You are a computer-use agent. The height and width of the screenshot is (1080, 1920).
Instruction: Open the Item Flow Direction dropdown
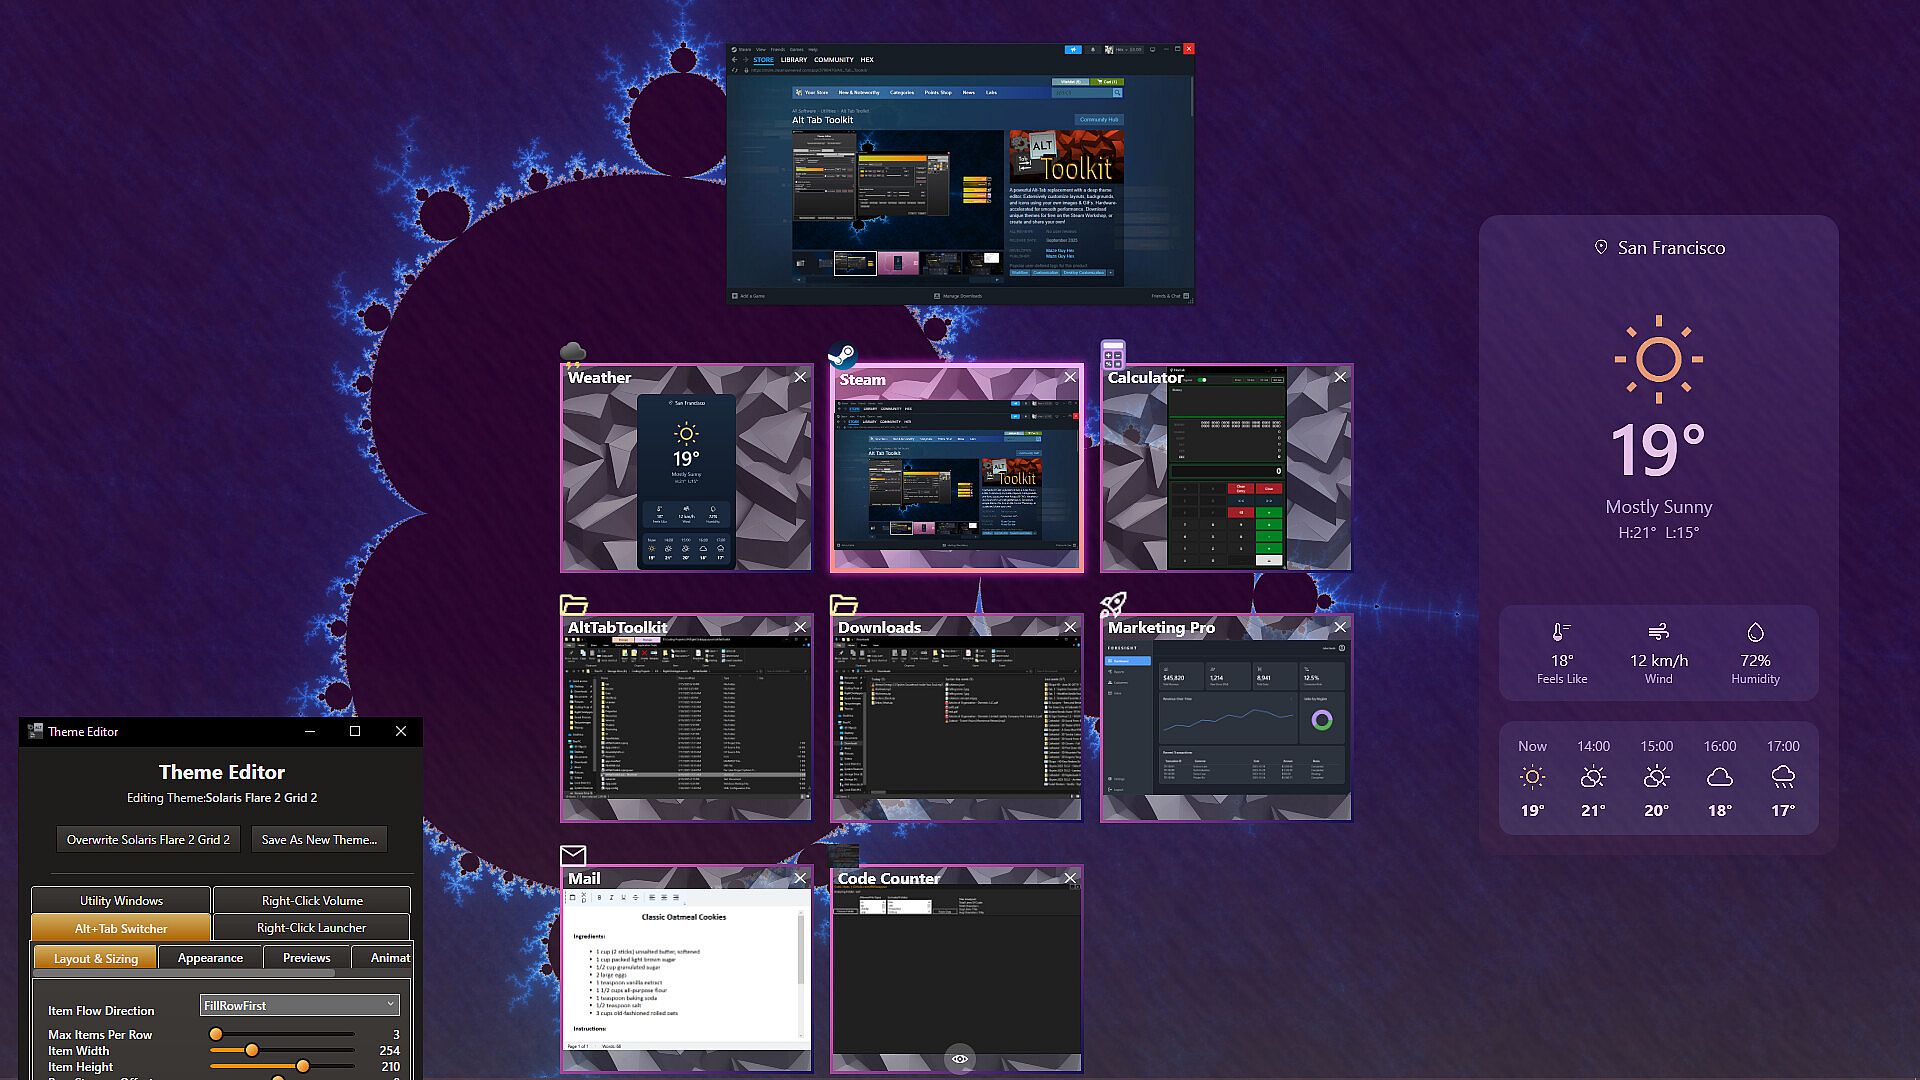(x=299, y=1005)
